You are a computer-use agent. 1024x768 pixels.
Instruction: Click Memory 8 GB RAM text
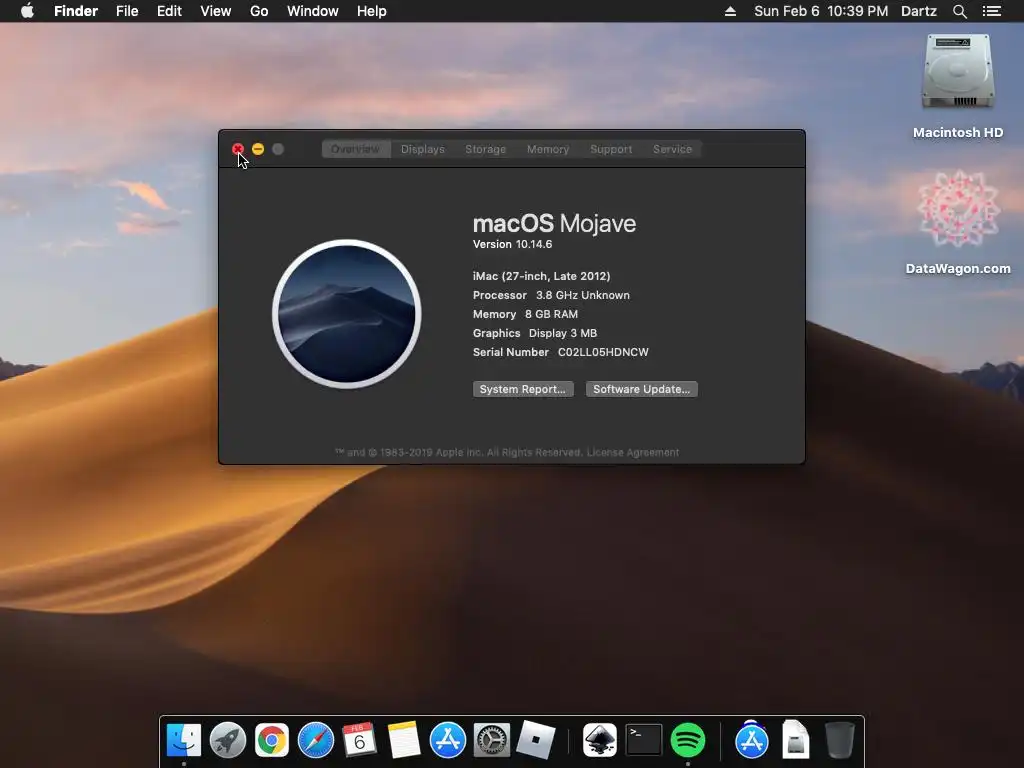coord(525,314)
